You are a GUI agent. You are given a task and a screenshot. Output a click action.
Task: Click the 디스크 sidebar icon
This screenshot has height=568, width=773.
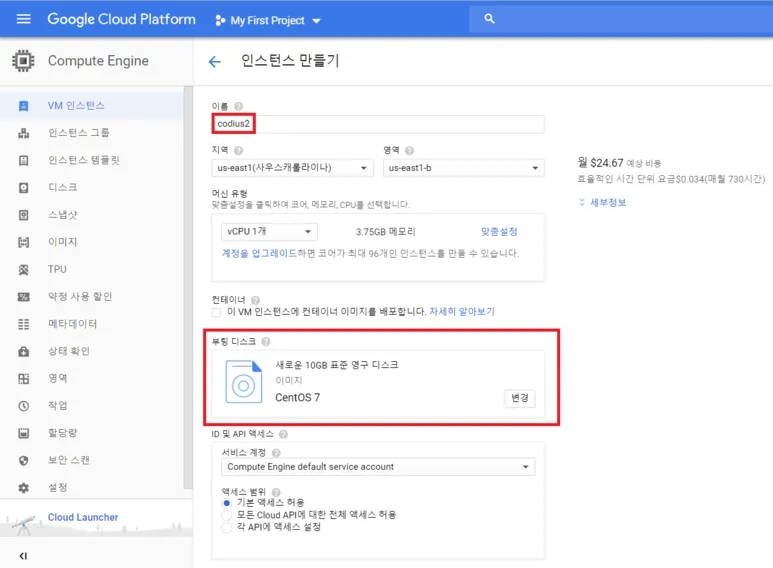pos(23,188)
